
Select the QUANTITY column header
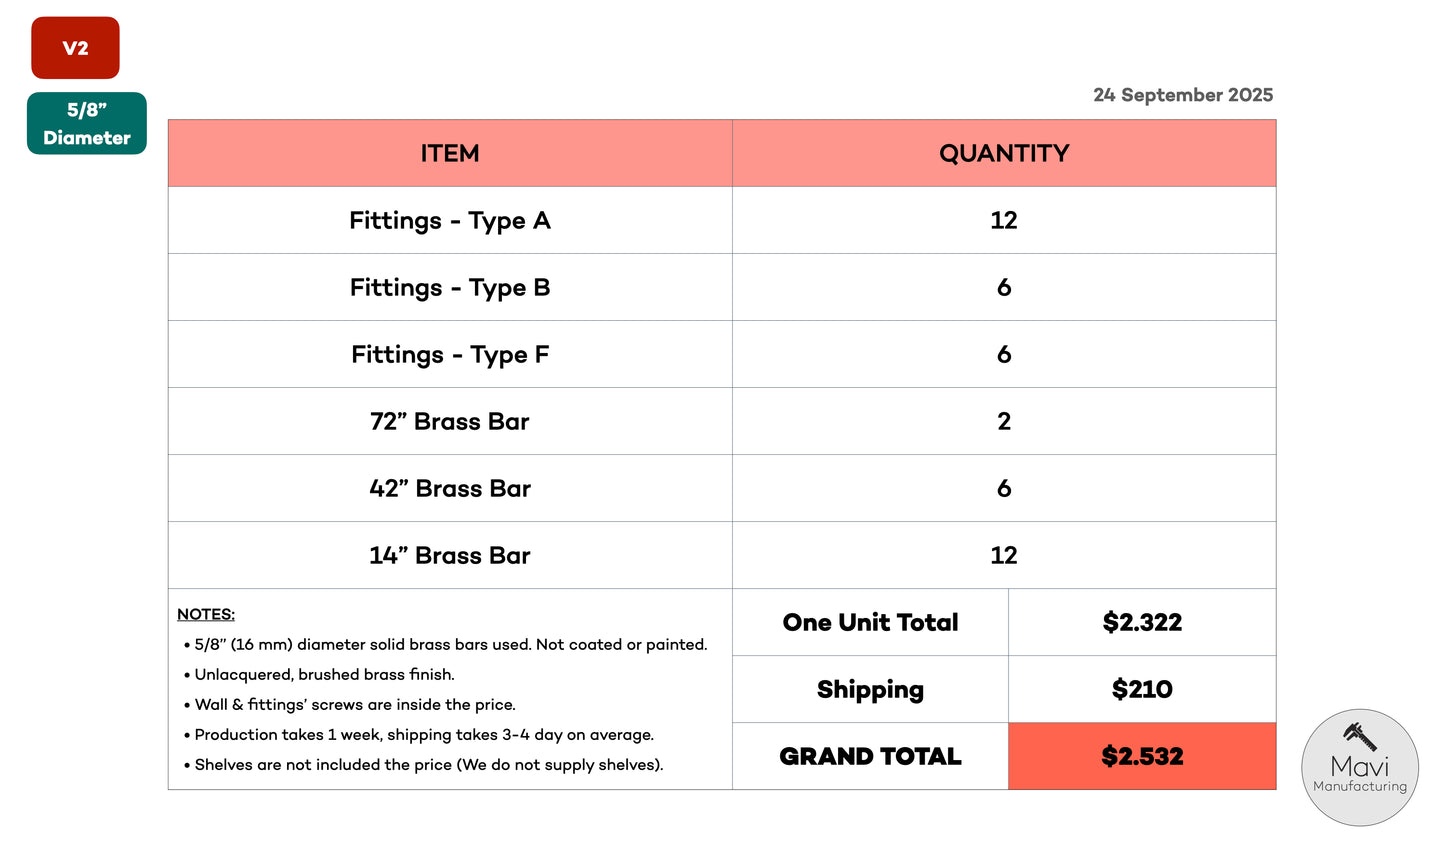1004,153
